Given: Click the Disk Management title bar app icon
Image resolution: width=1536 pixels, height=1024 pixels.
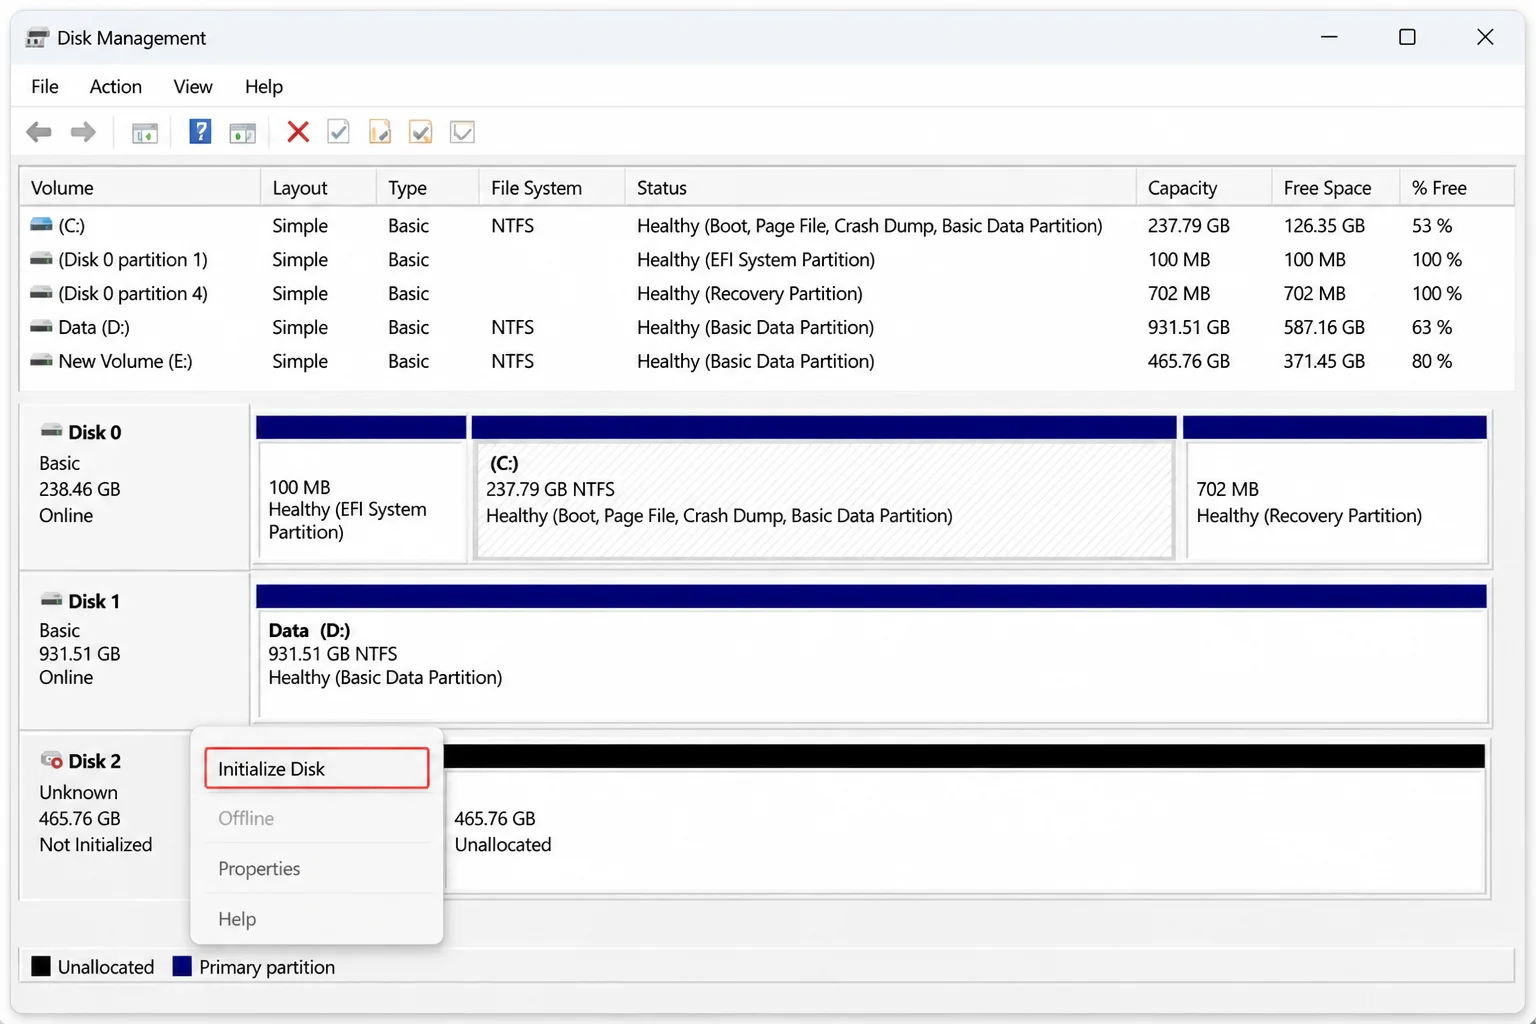Looking at the screenshot, I should pos(37,38).
